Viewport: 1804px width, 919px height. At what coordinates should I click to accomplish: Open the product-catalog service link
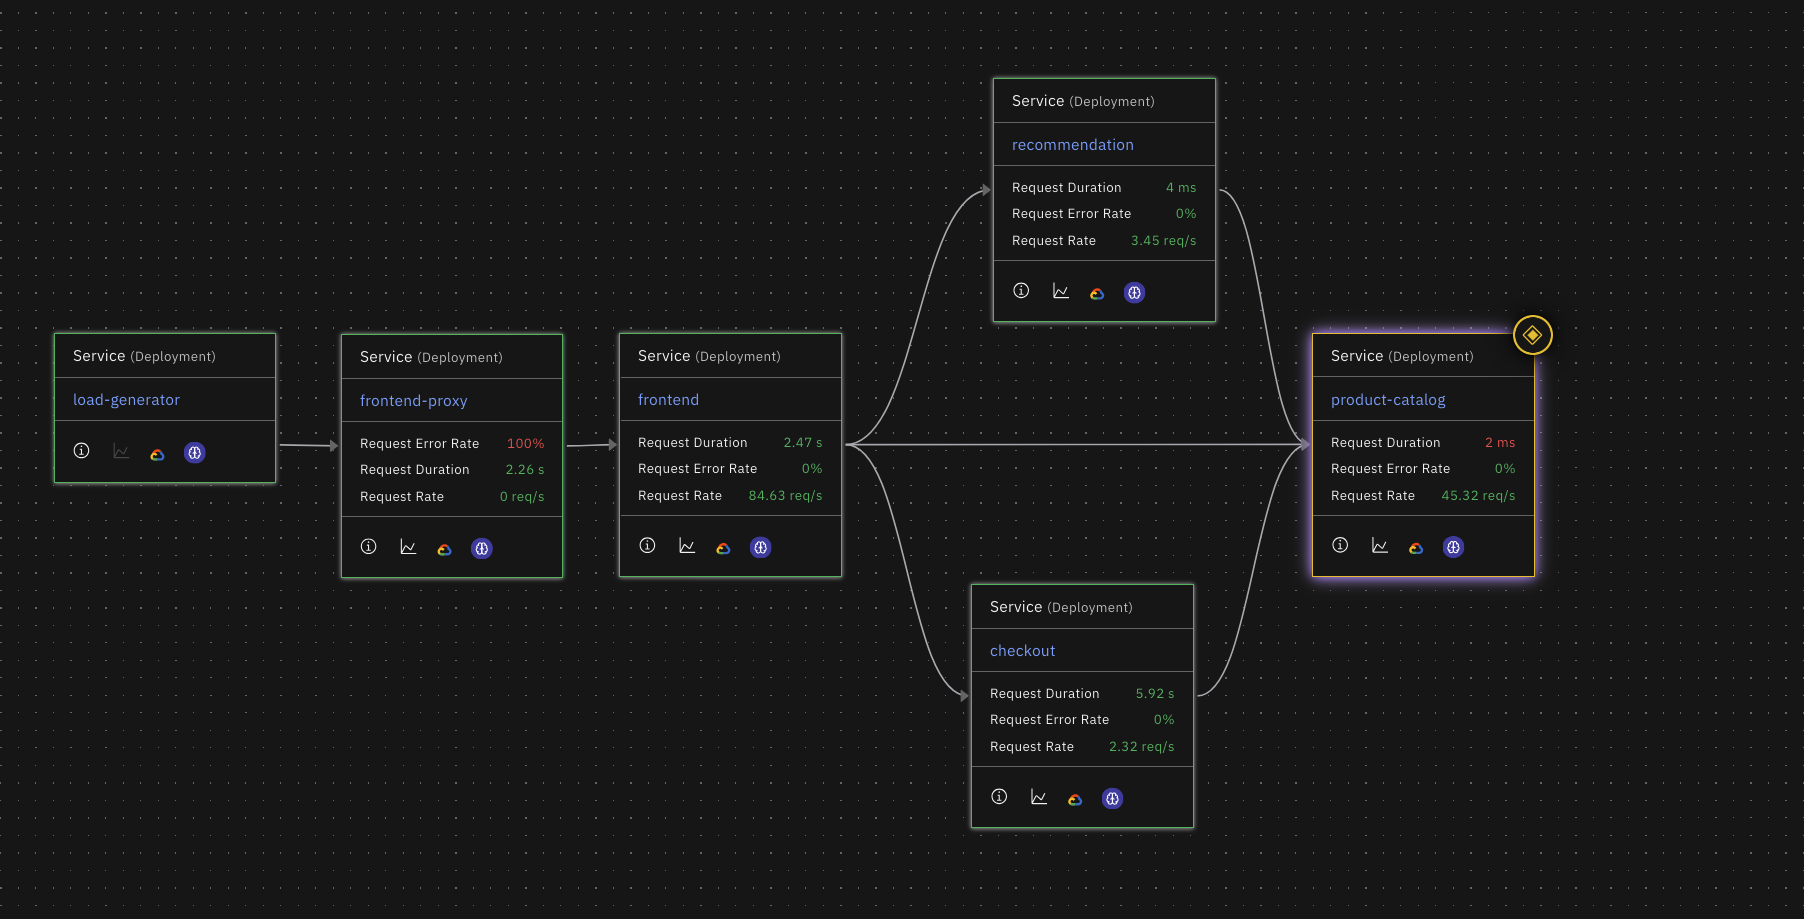click(1387, 400)
